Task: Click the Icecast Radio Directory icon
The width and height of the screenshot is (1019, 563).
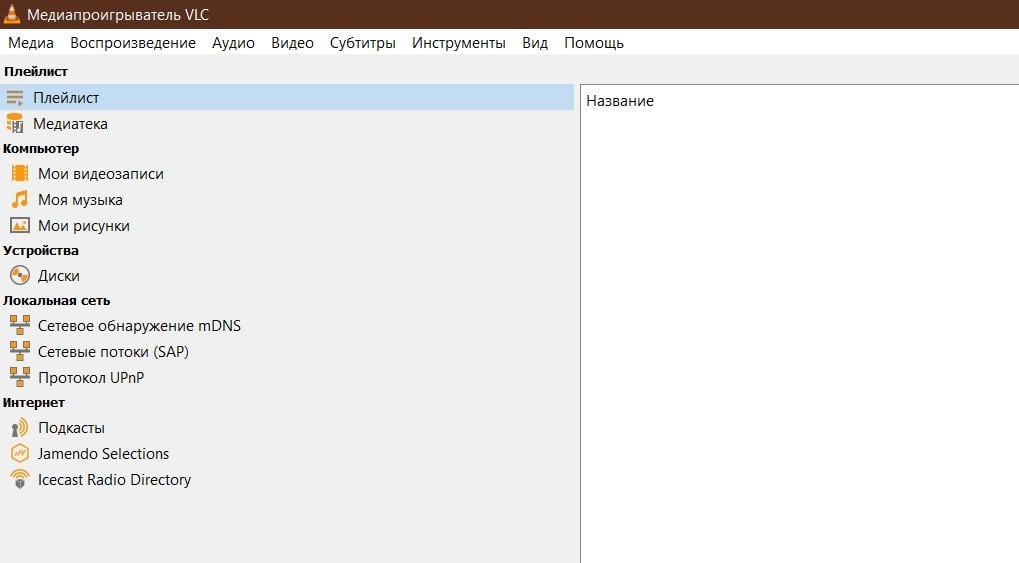Action: tap(19, 479)
